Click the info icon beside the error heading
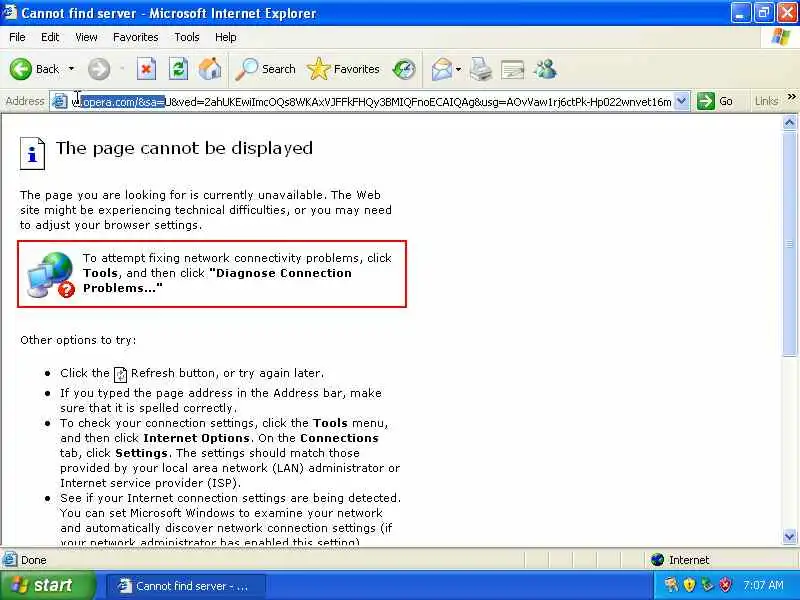The image size is (800, 600). [x=32, y=153]
